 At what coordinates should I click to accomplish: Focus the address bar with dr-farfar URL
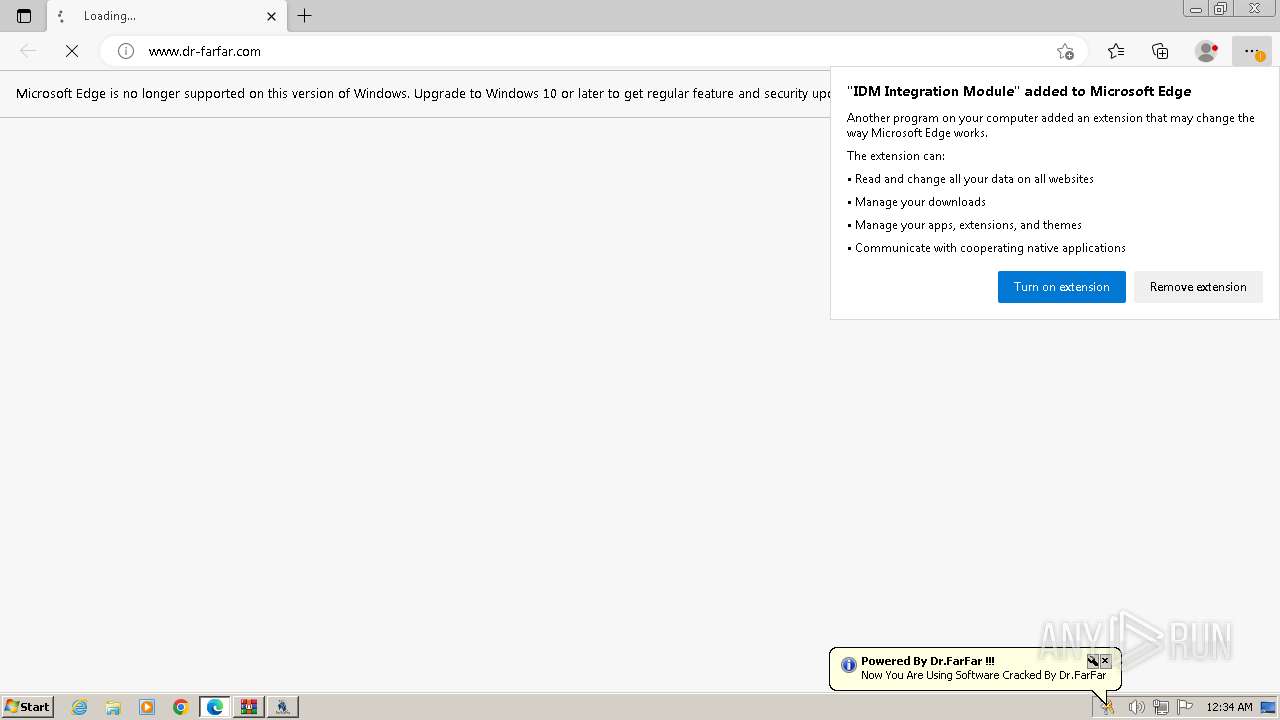[594, 51]
